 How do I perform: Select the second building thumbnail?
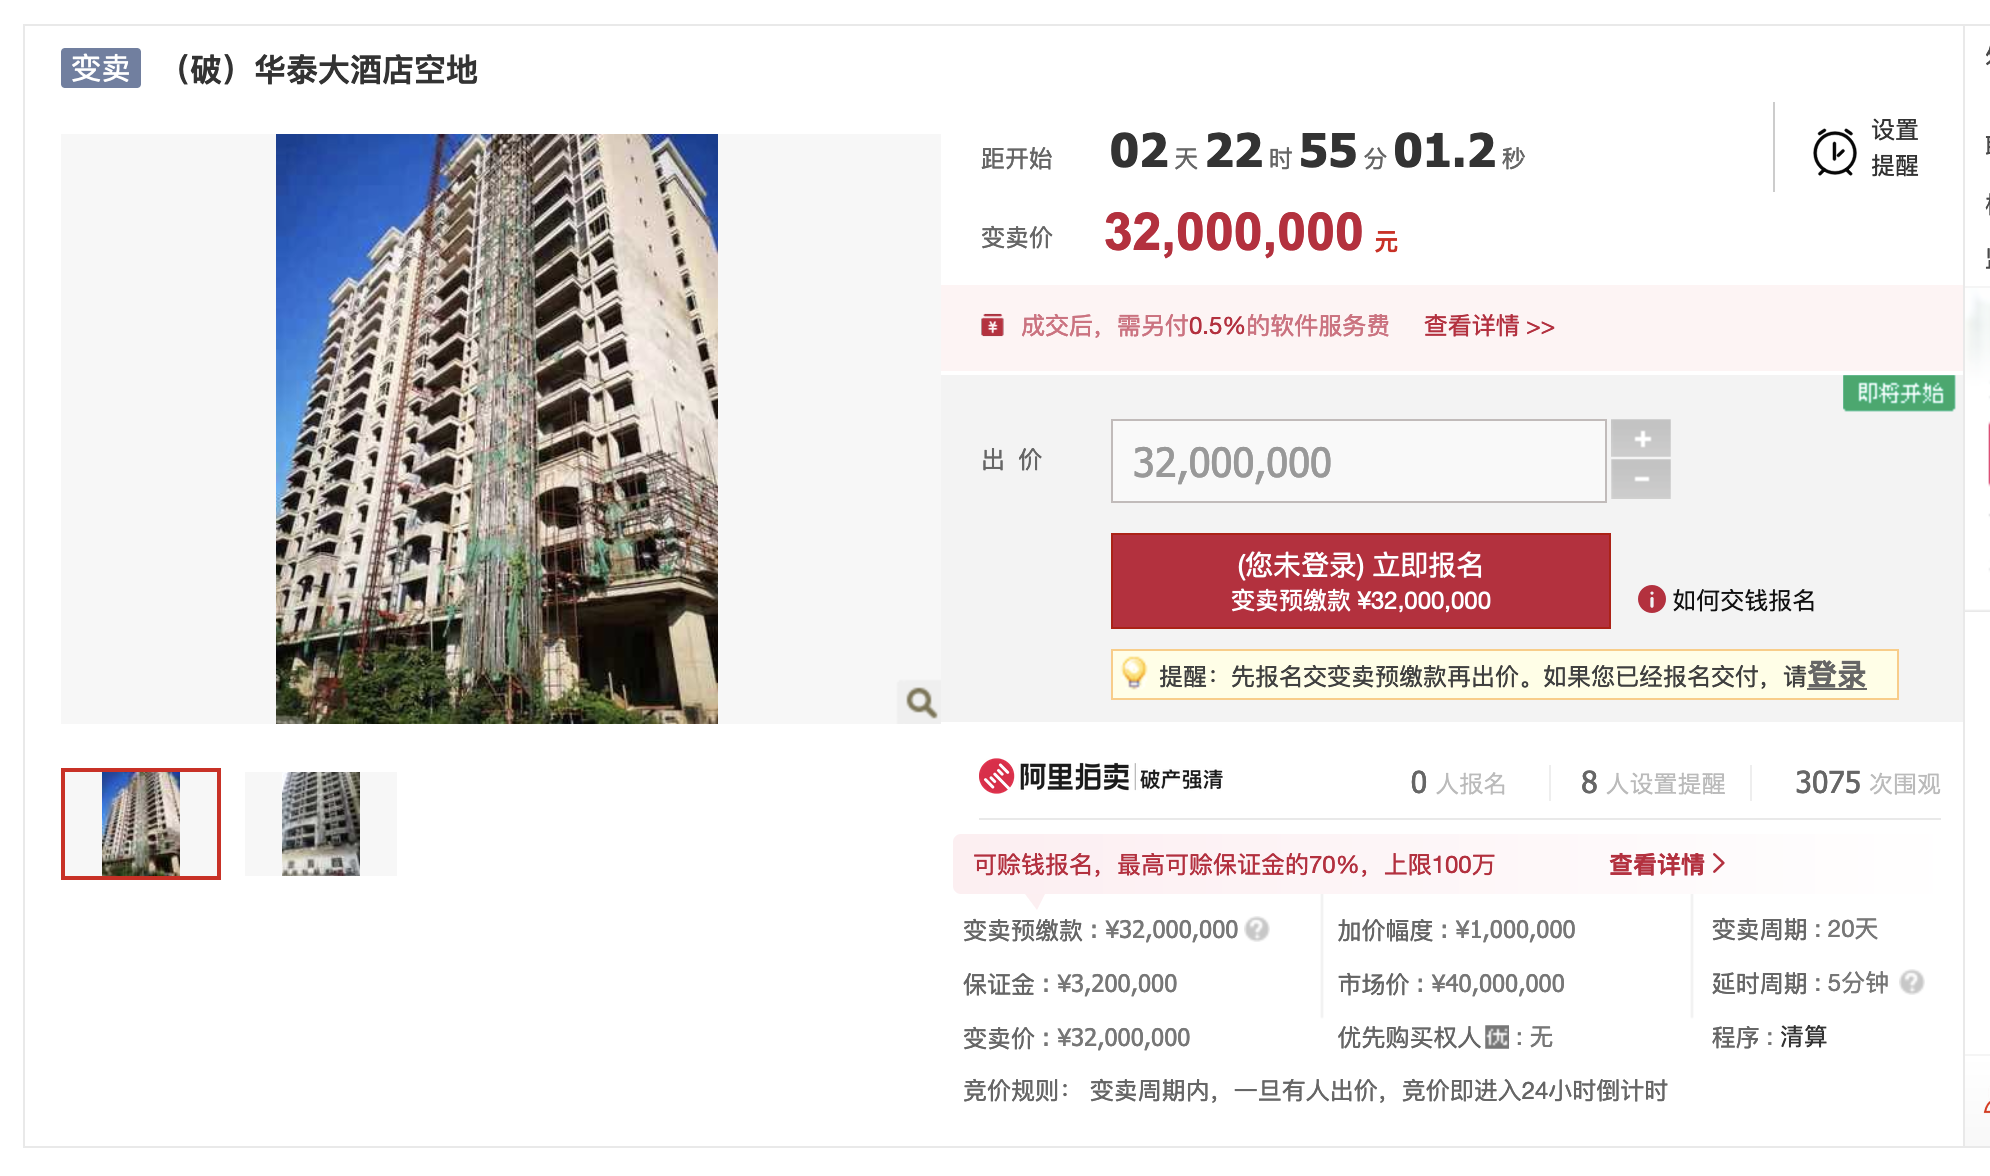(x=321, y=824)
